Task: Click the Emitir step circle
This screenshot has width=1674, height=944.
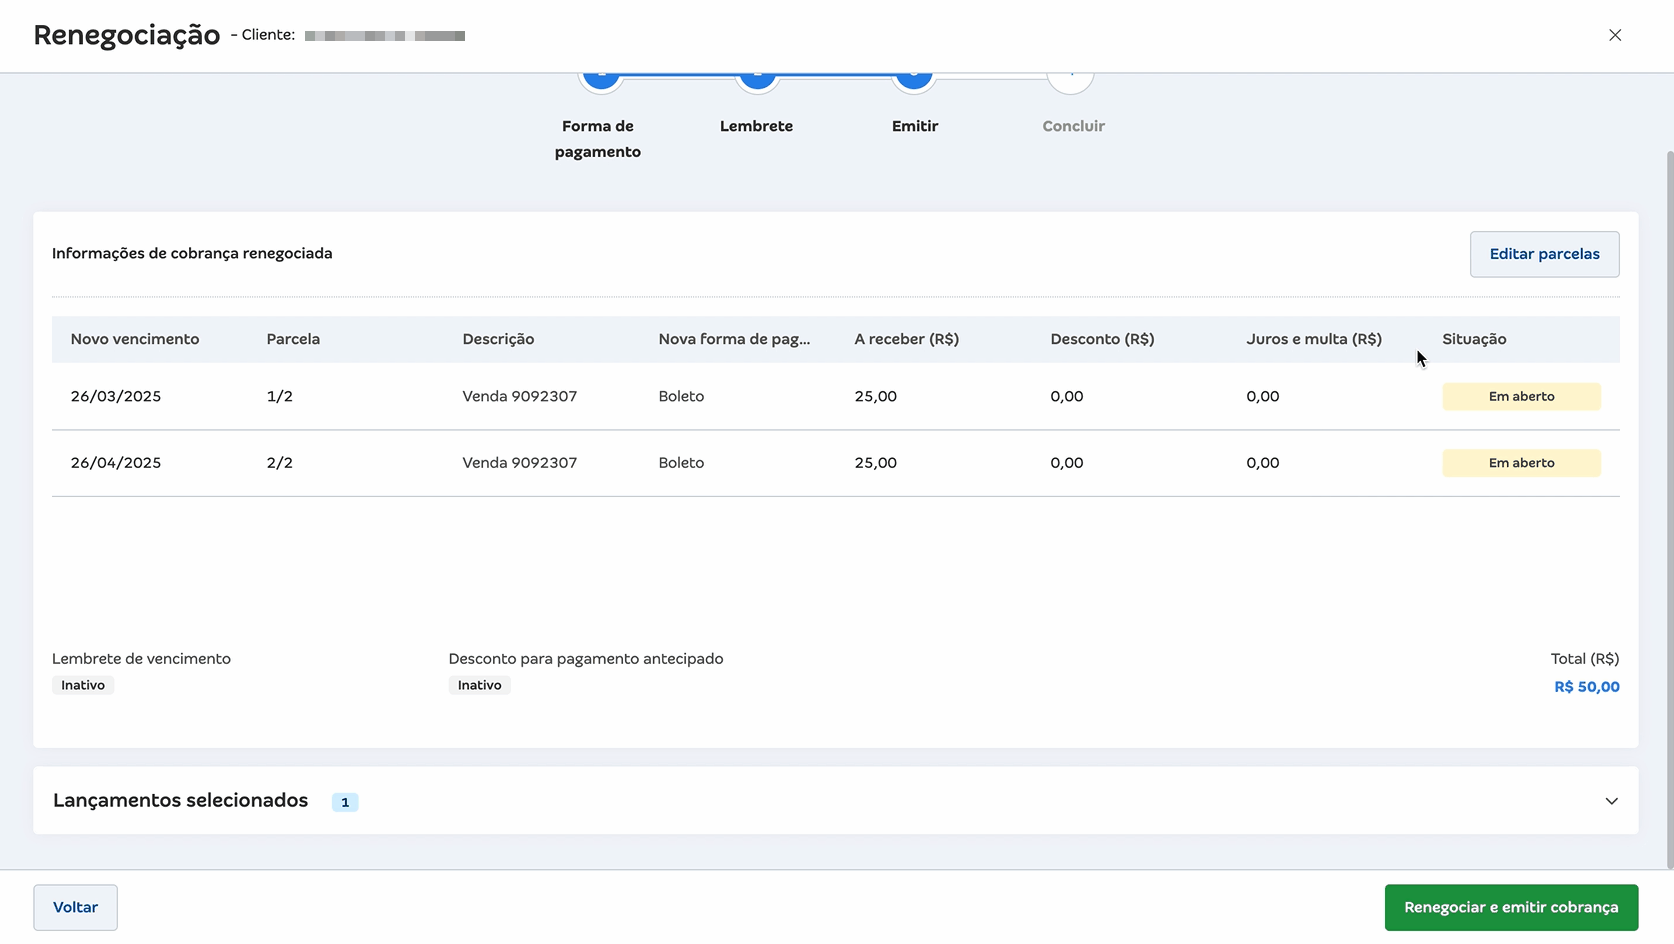Action: (x=913, y=81)
